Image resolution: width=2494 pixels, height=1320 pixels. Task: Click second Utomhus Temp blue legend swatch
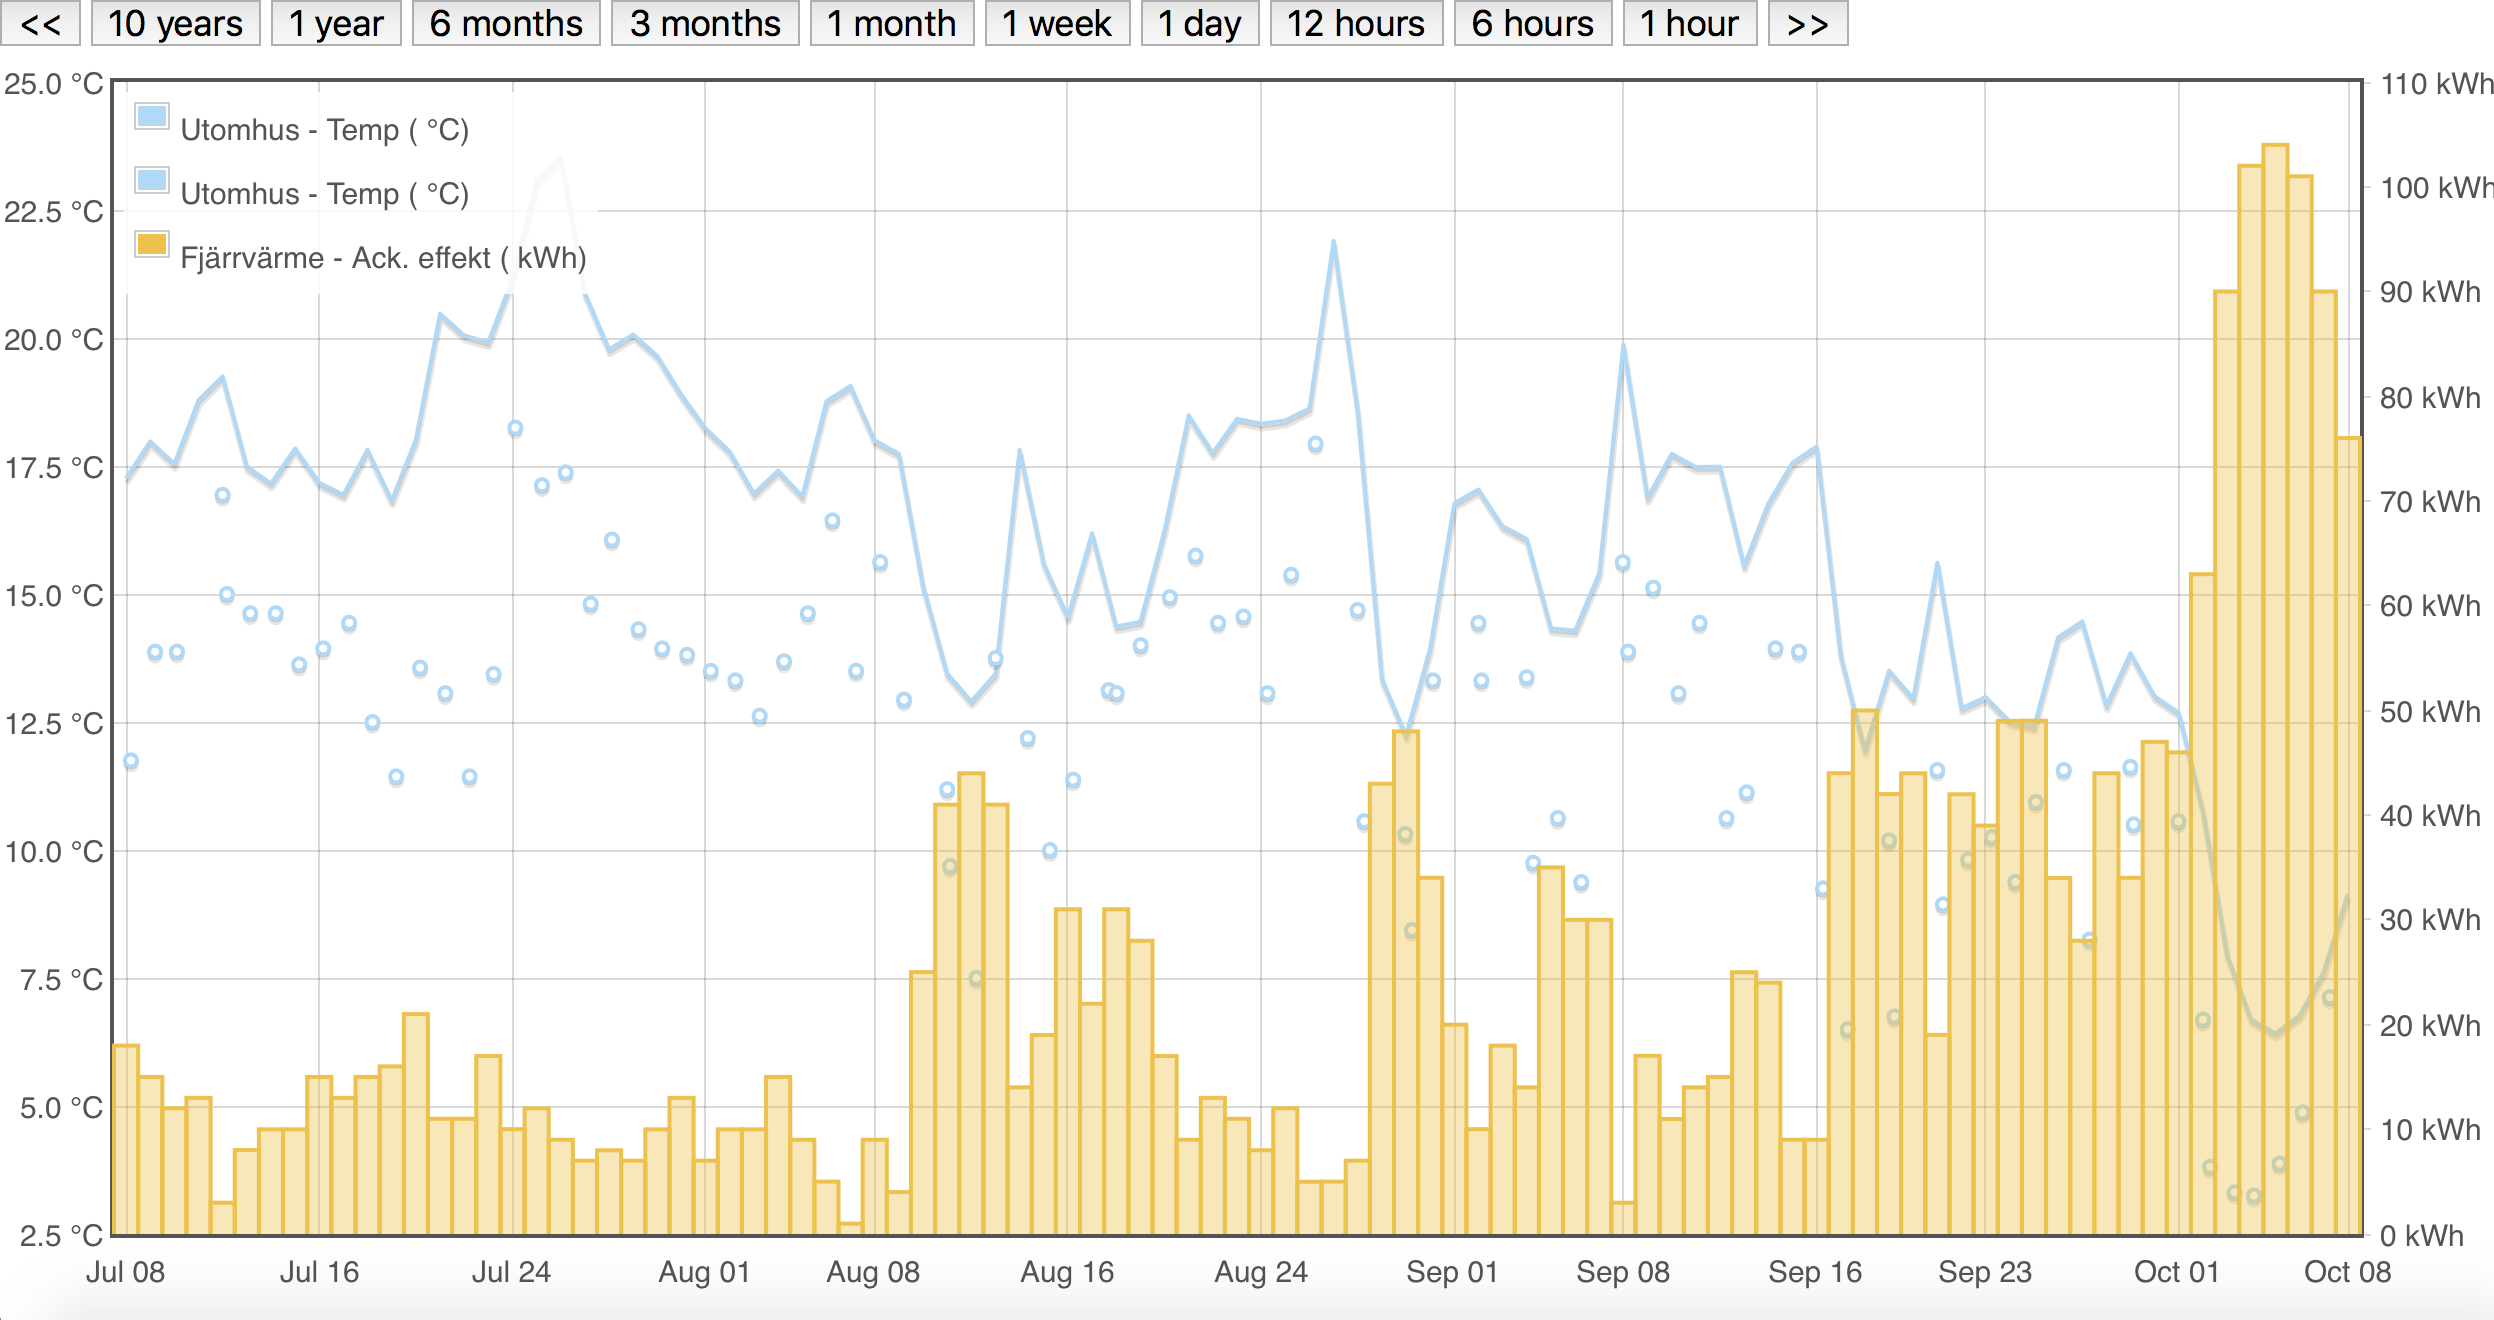coord(152,181)
